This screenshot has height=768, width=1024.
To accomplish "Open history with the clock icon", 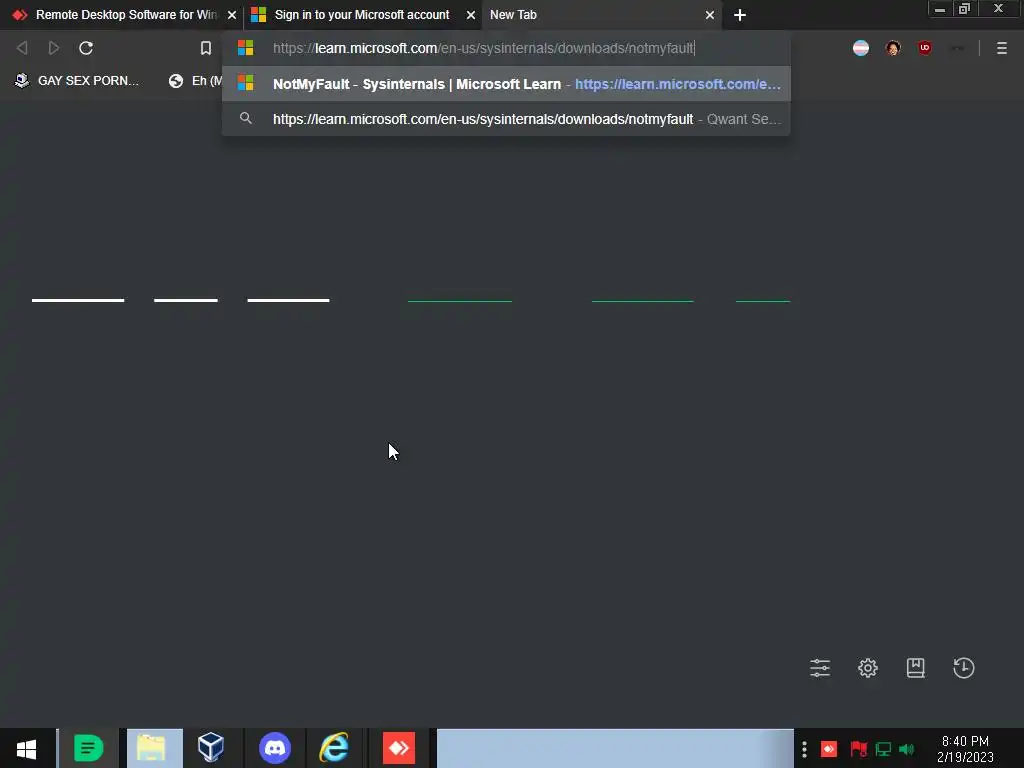I will pyautogui.click(x=963, y=667).
